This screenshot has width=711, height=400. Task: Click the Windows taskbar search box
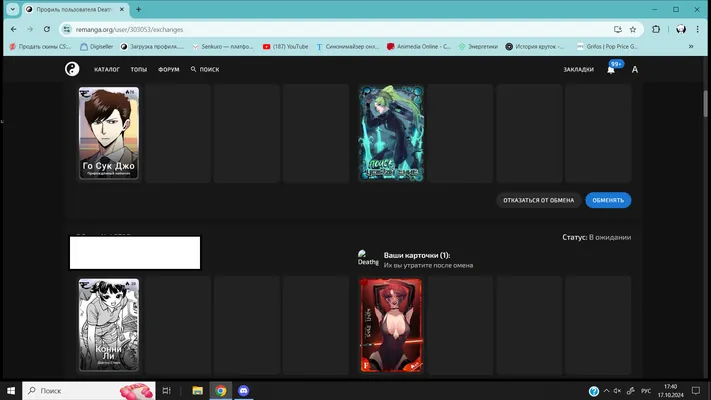tap(88, 390)
